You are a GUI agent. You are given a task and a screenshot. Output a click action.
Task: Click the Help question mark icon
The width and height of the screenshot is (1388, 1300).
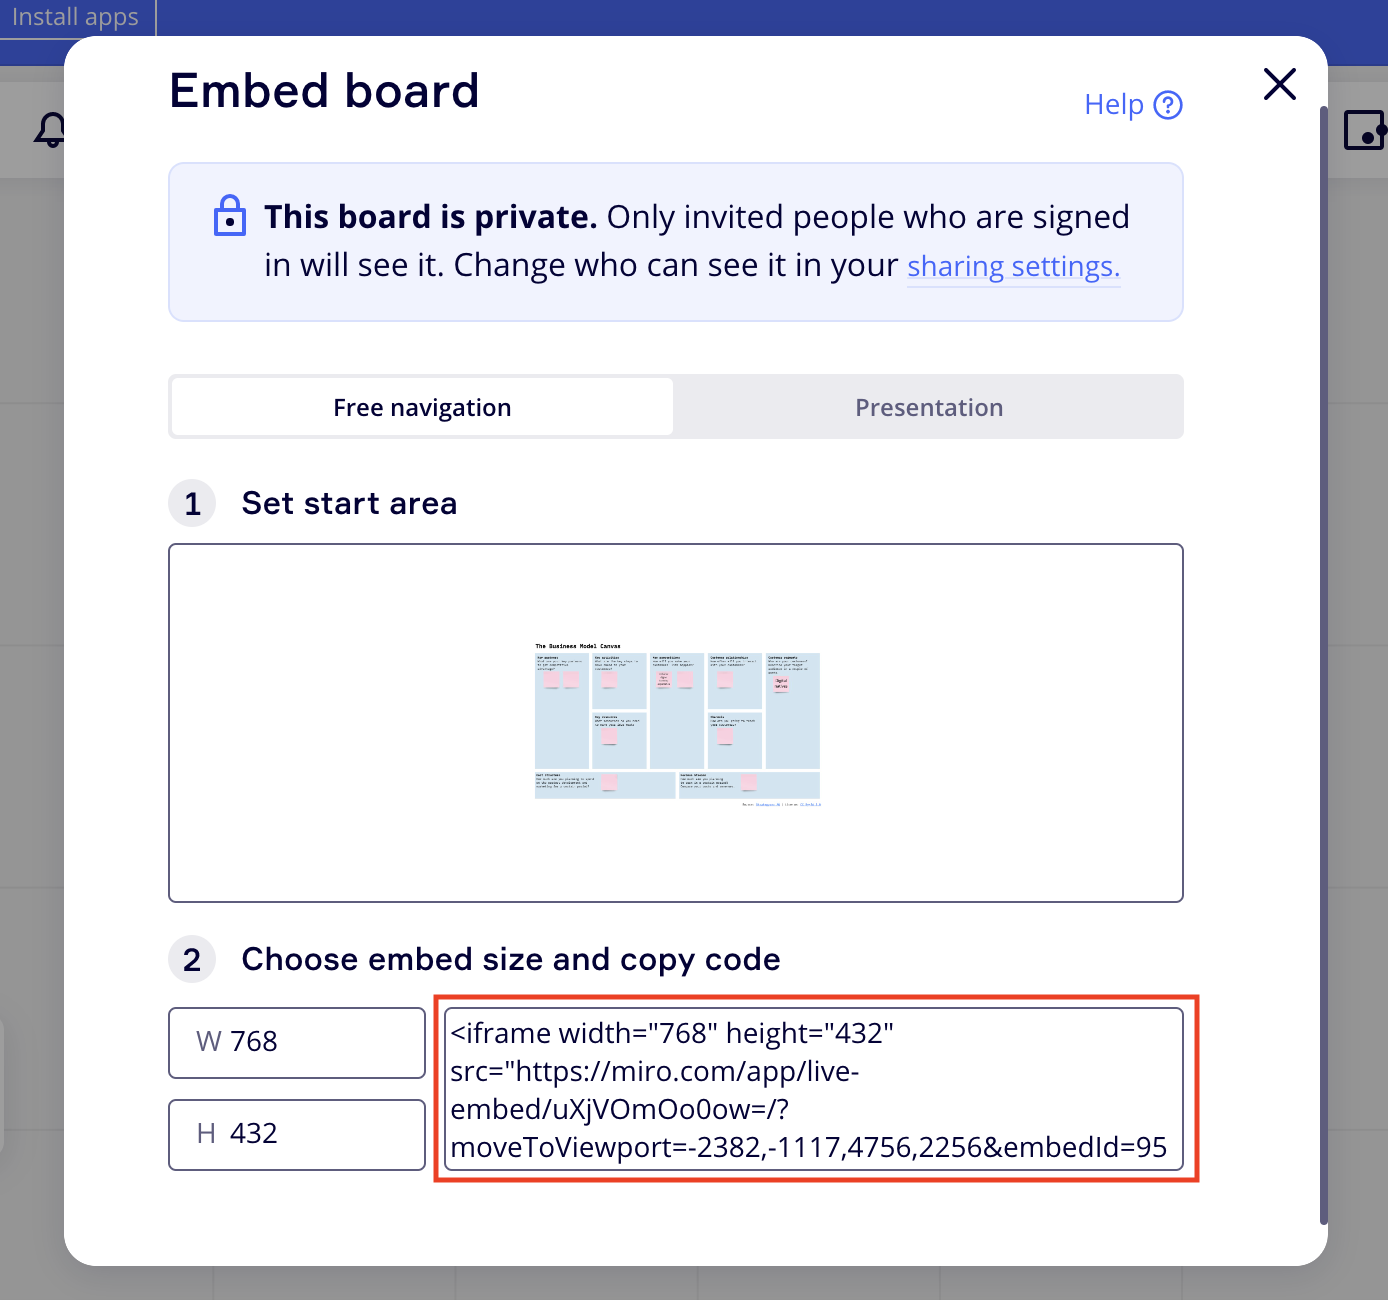(x=1168, y=105)
